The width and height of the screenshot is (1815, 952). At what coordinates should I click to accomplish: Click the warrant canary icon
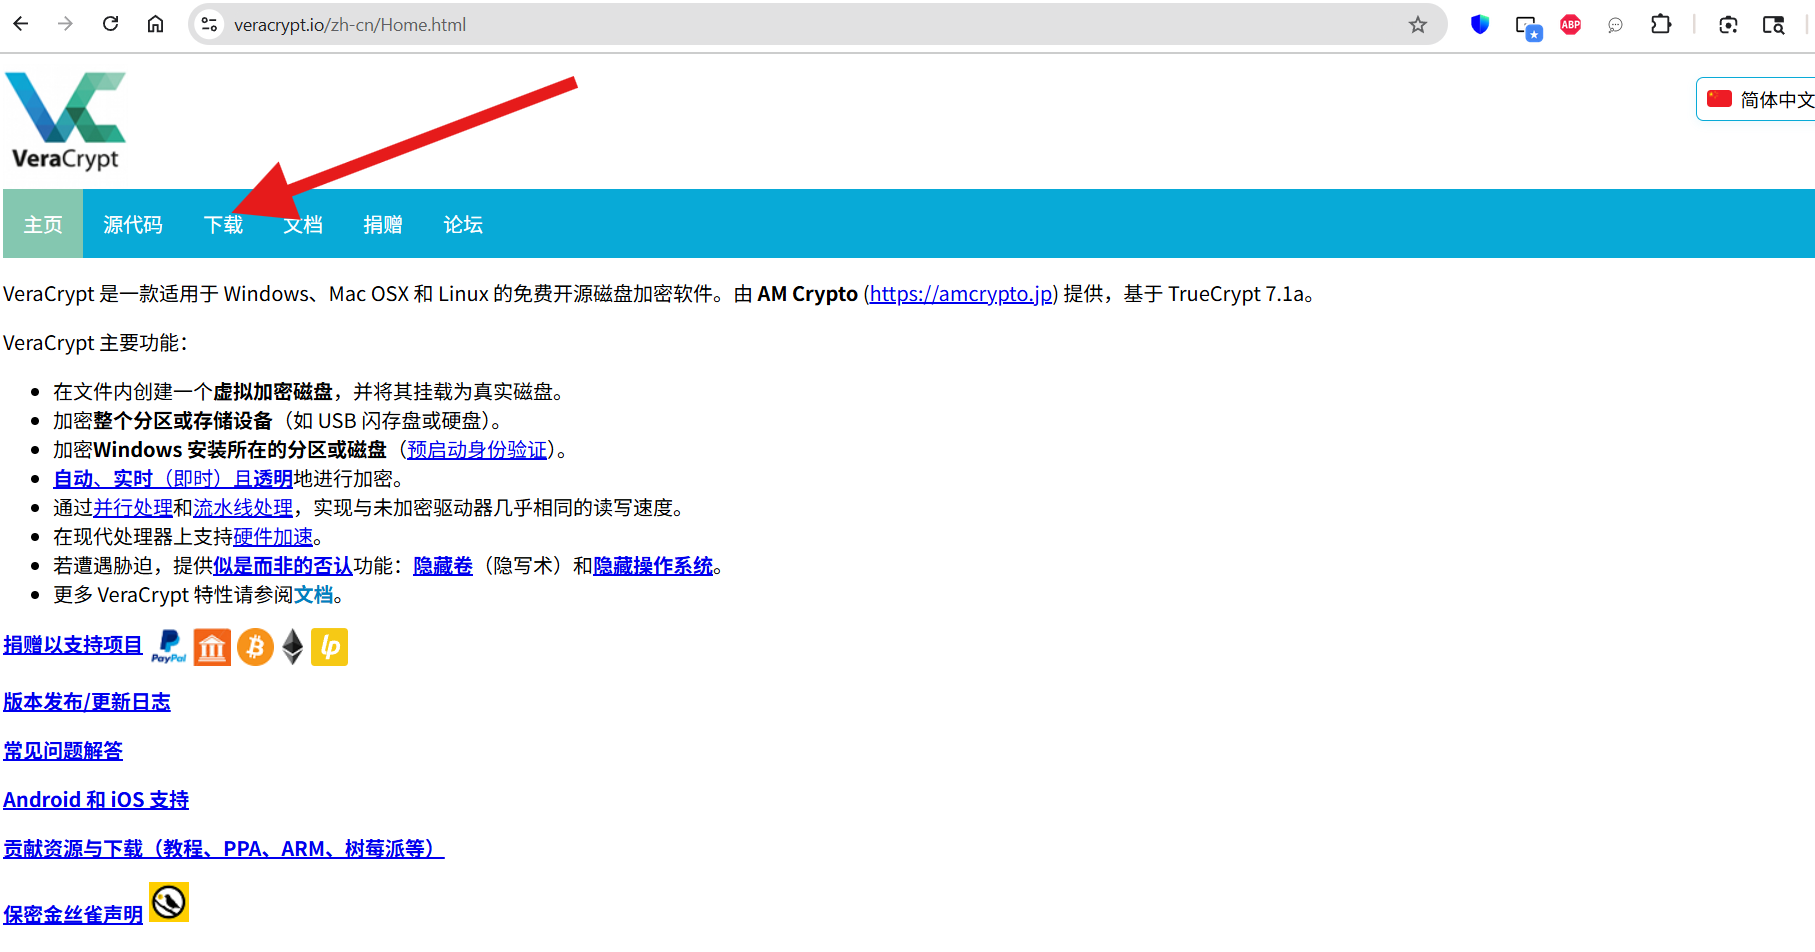click(169, 902)
